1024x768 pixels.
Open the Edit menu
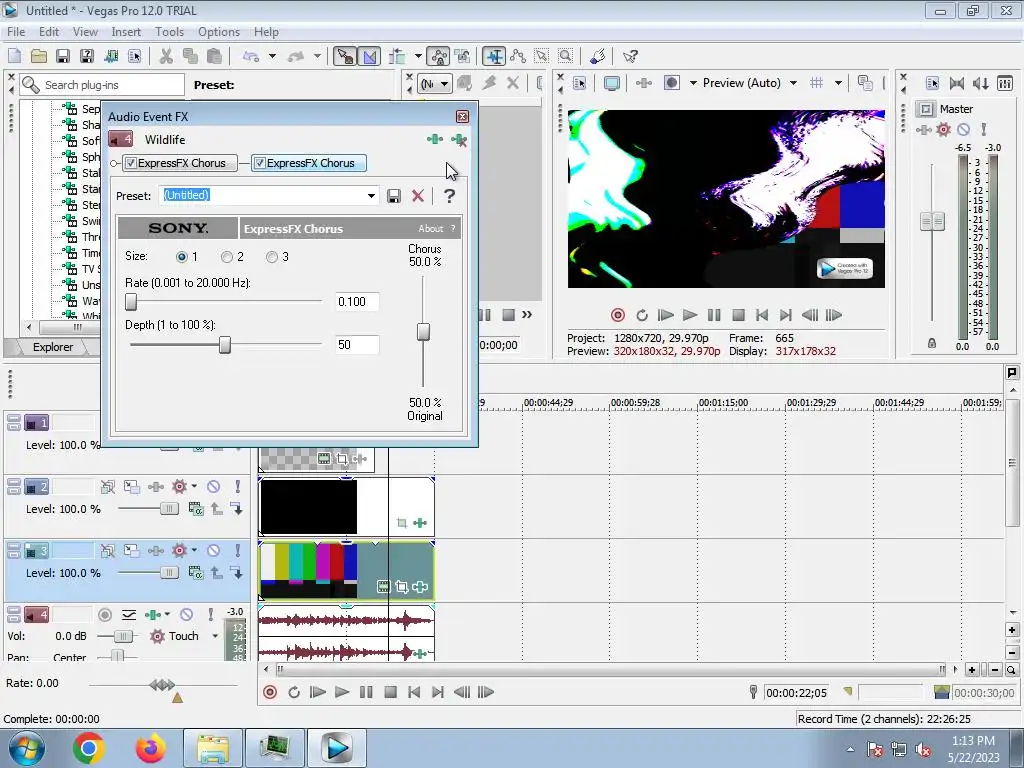48,32
